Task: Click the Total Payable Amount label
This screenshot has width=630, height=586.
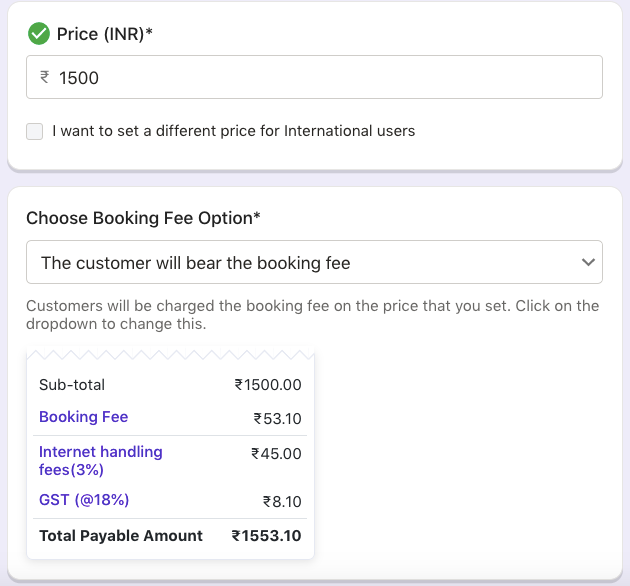Action: pos(121,536)
